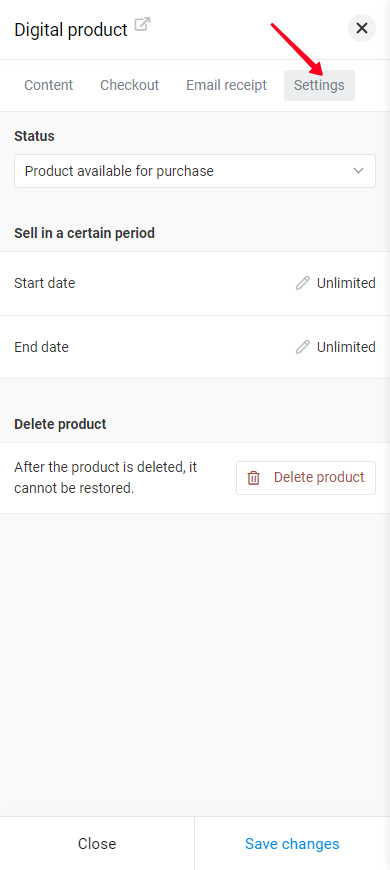Viewport: 390px width, 870px height.
Task: Click the trash can icon in Delete product
Action: (254, 478)
